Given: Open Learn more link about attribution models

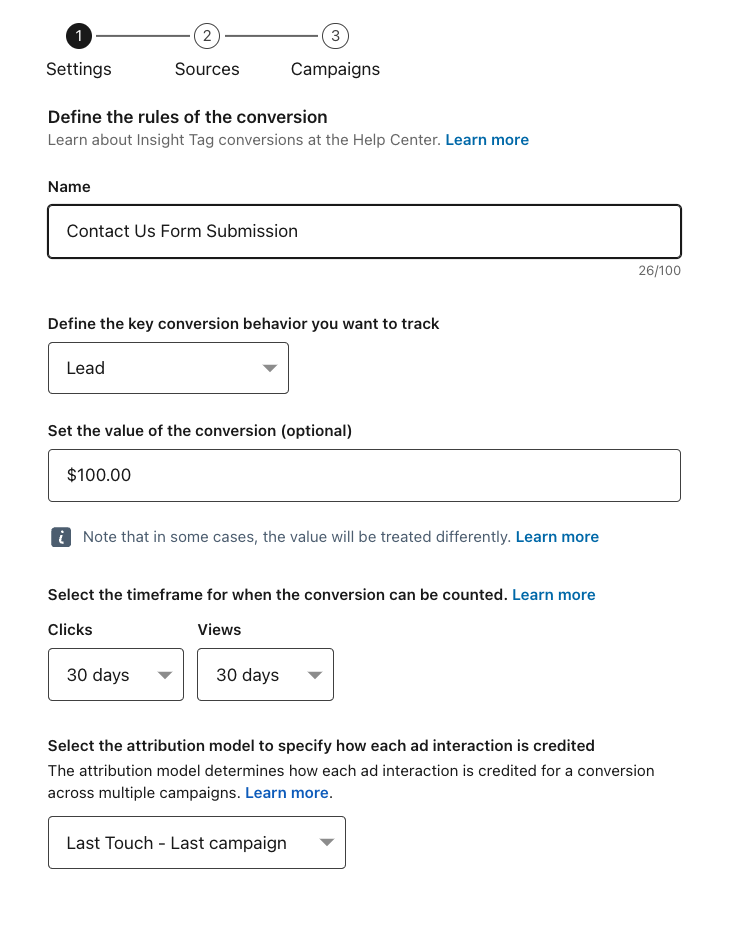Looking at the screenshot, I should 287,793.
